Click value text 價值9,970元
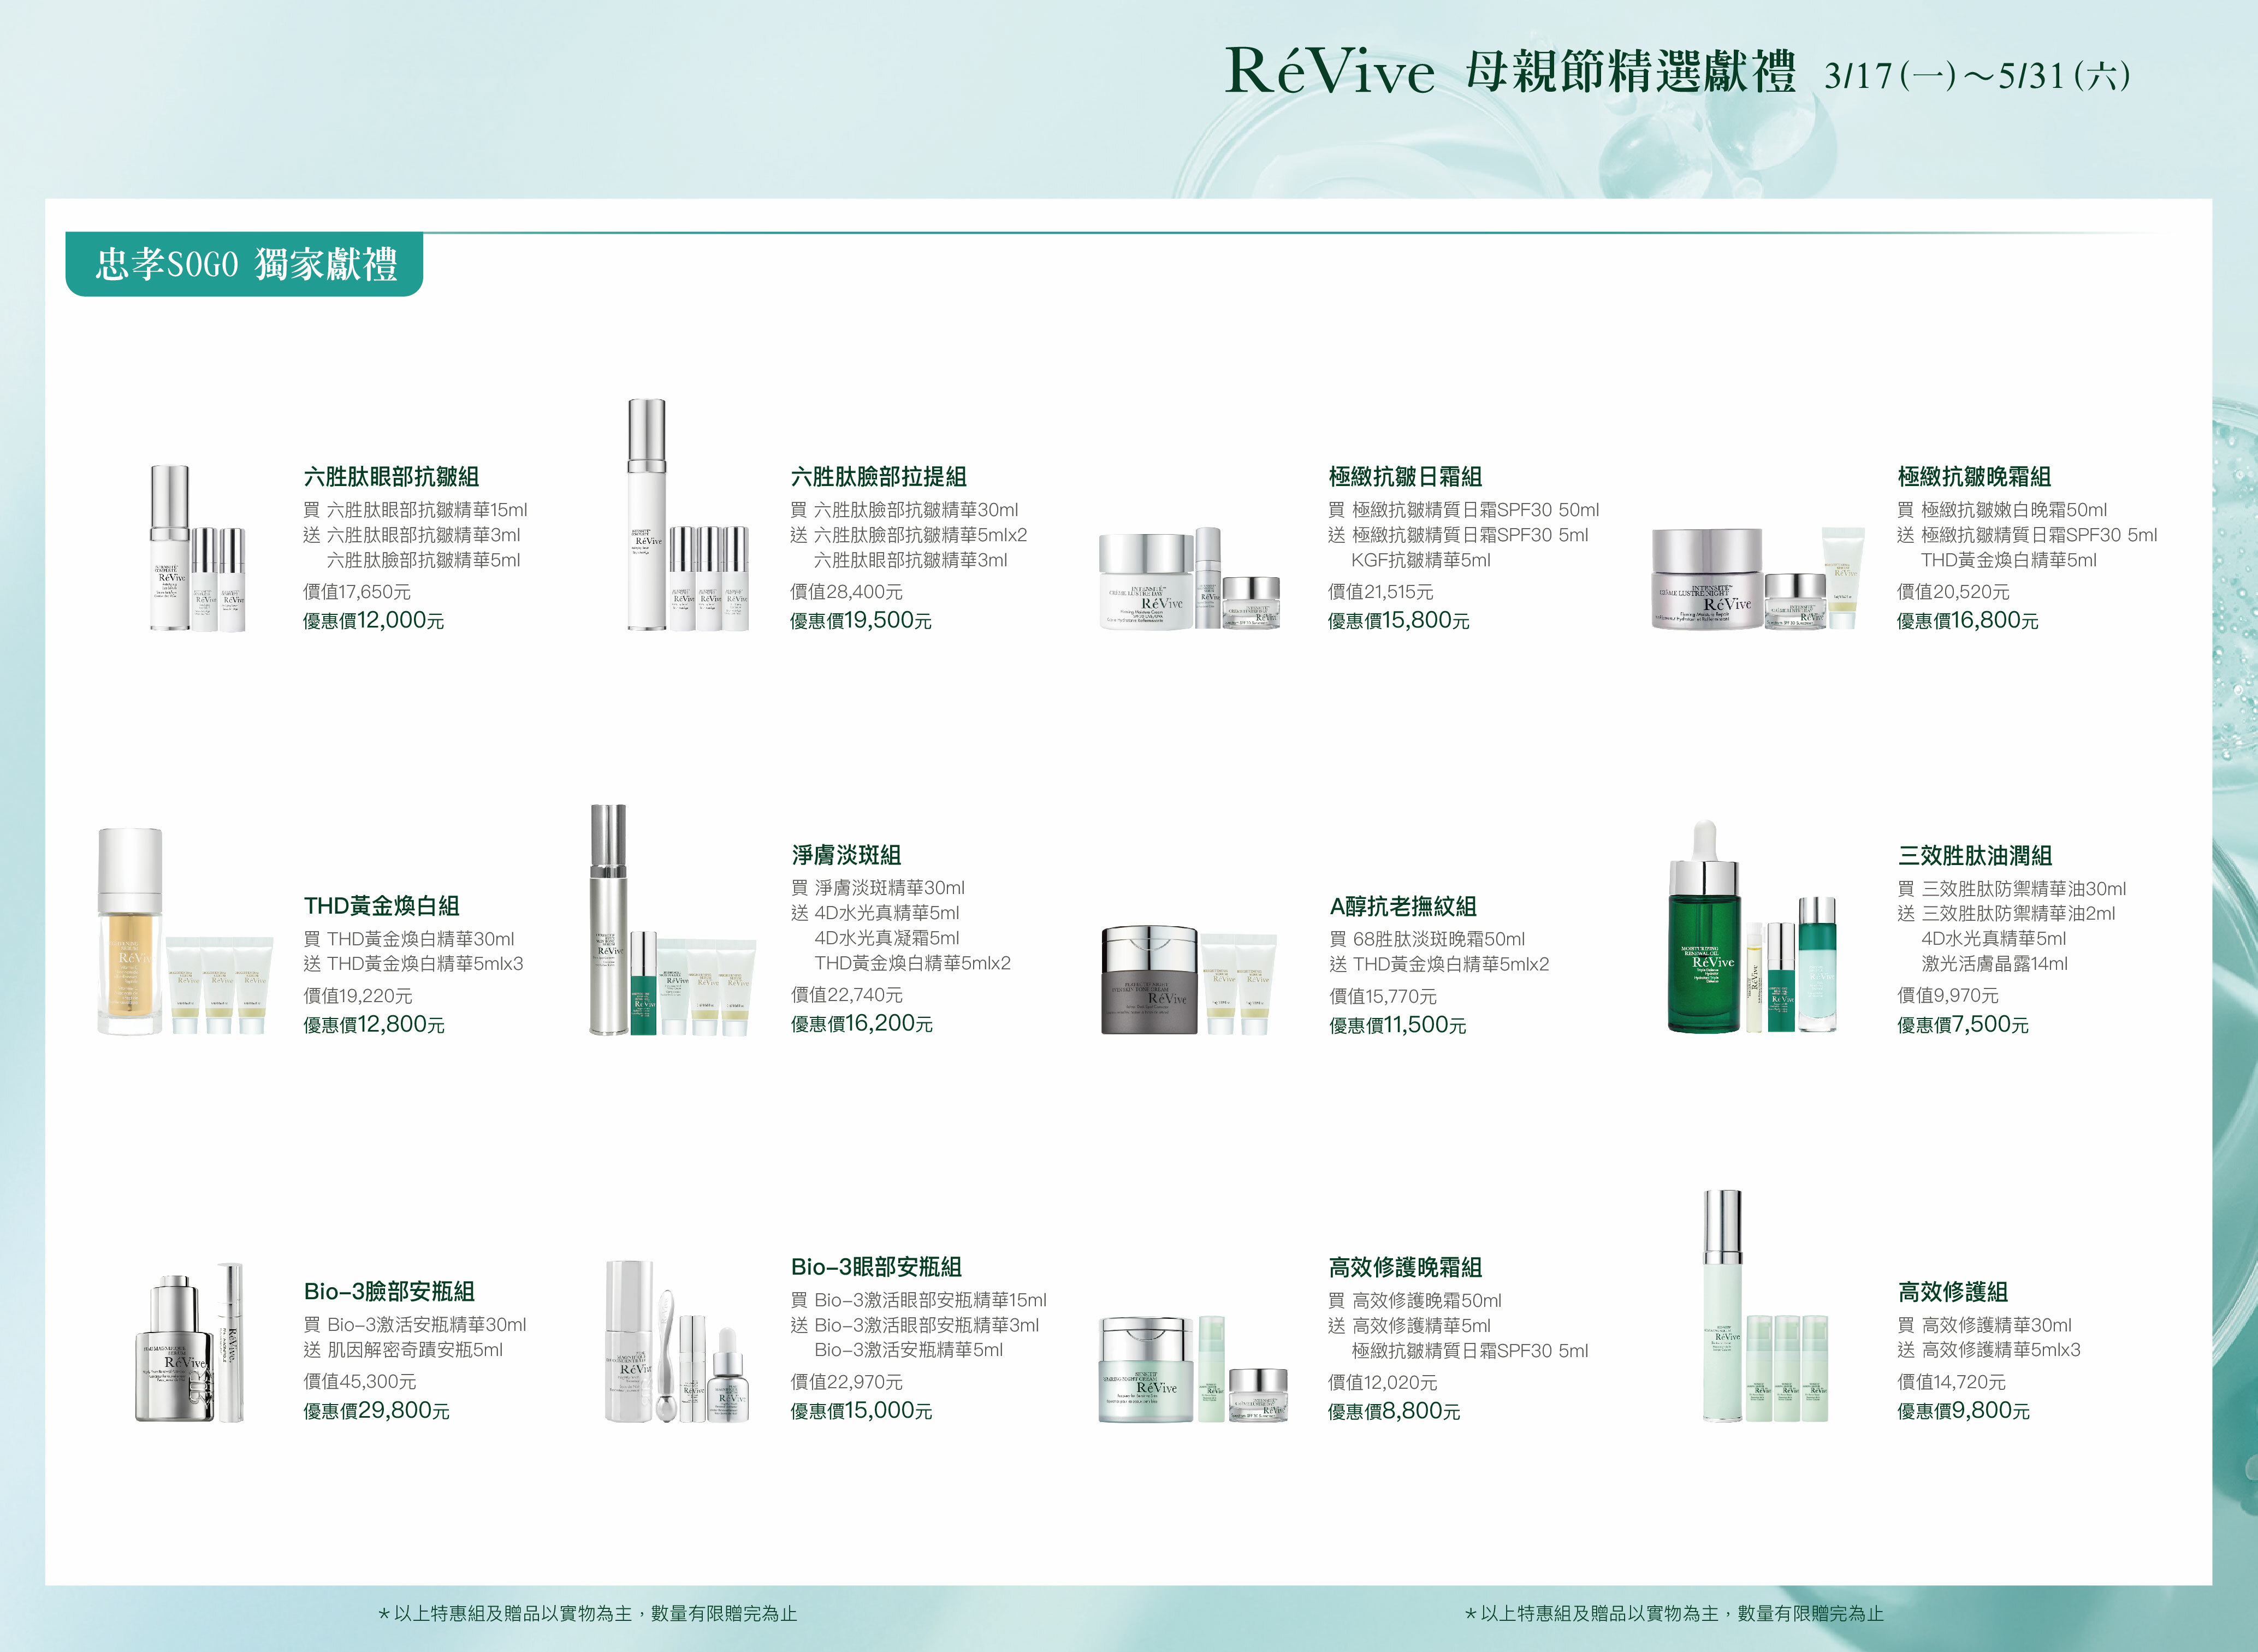Viewport: 2258px width, 1652px height. click(x=1947, y=996)
